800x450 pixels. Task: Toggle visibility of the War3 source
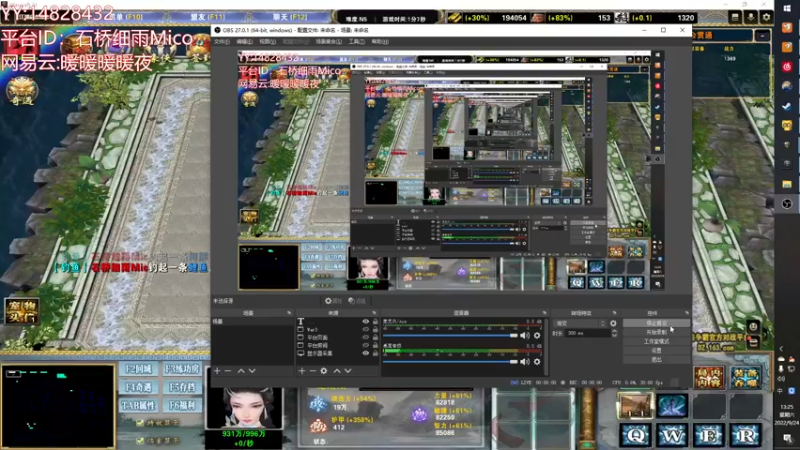365,330
